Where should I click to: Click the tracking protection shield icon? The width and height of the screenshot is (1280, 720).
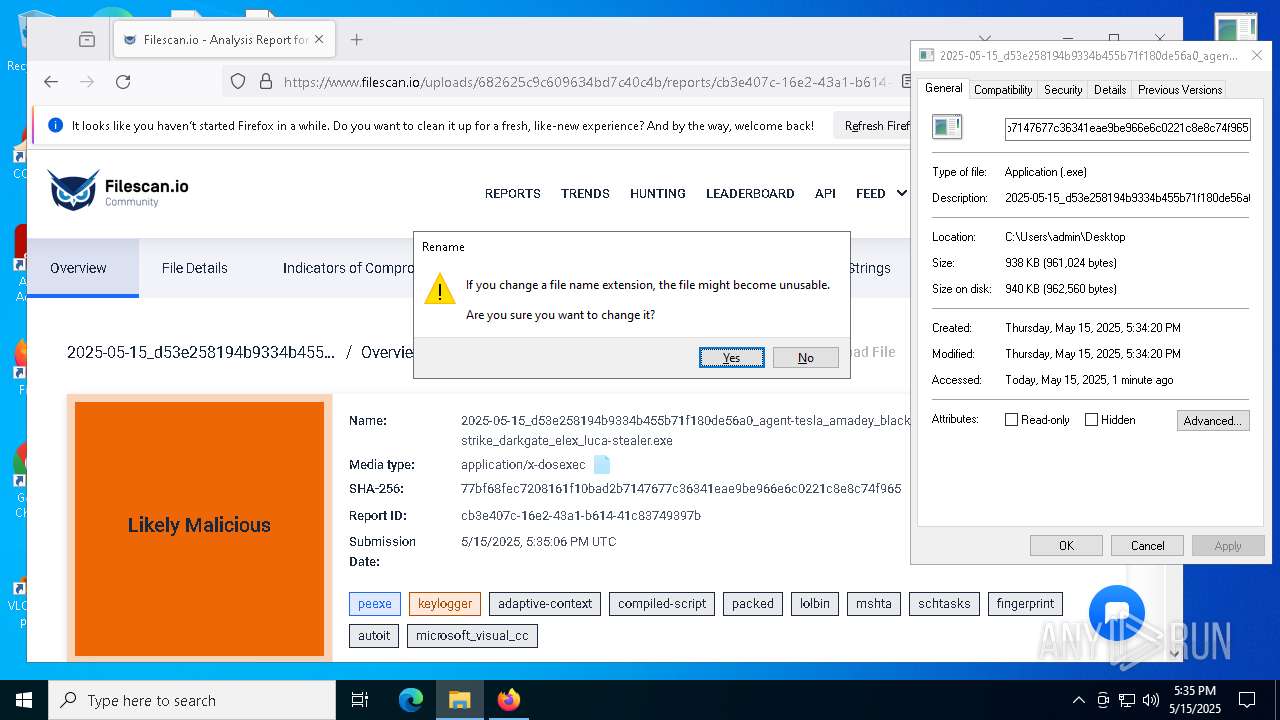tap(238, 82)
